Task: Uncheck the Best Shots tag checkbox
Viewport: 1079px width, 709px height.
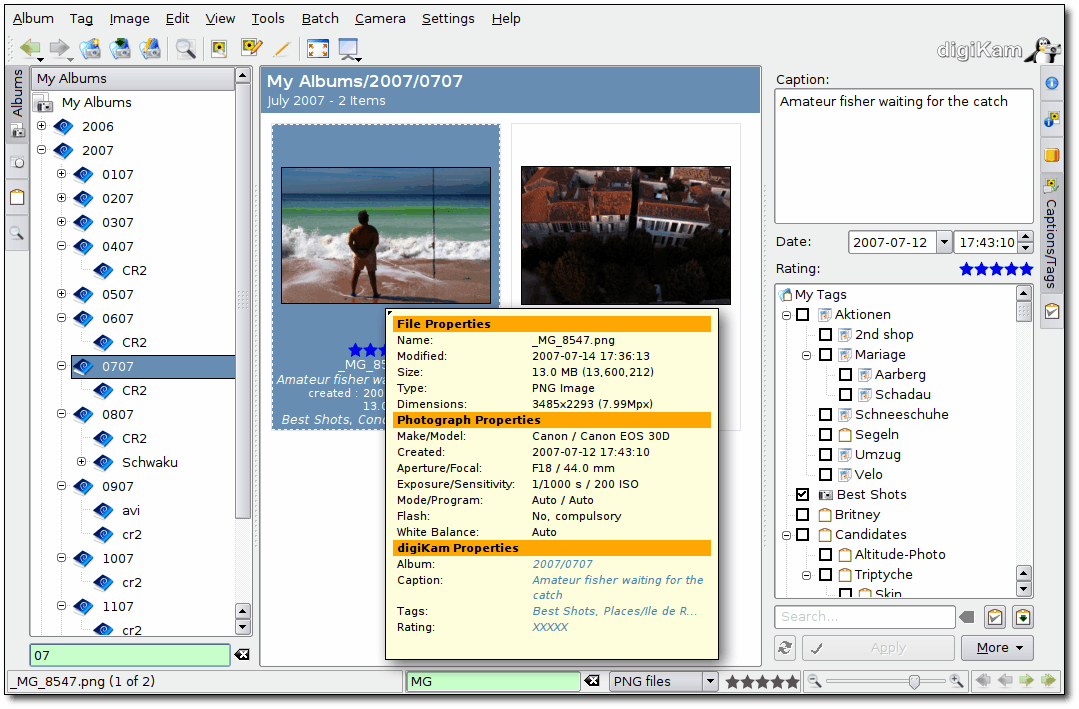Action: pyautogui.click(x=802, y=494)
